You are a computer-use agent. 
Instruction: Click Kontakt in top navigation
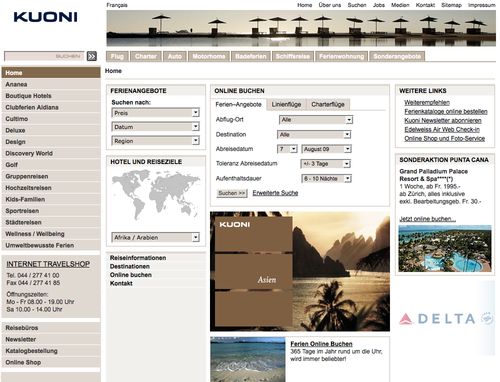tap(425, 5)
